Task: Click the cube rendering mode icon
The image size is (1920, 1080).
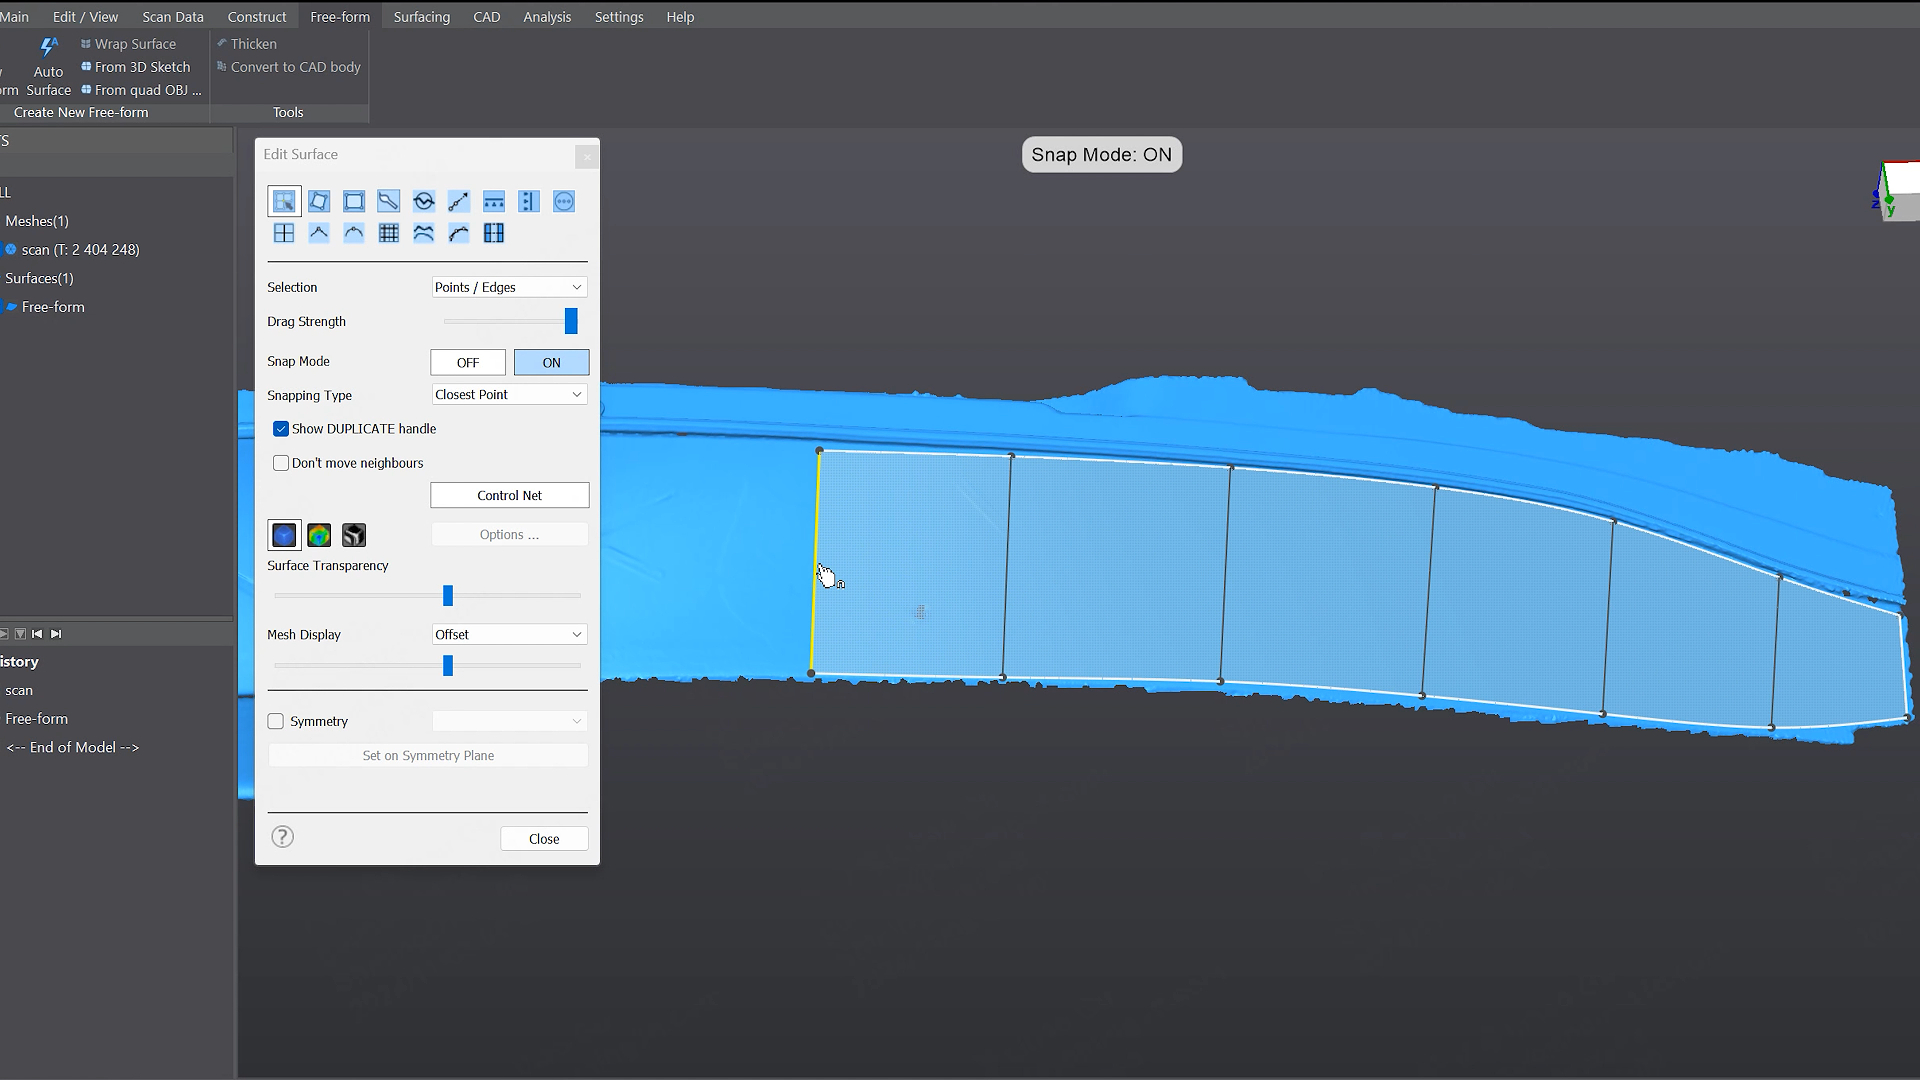Action: 353,535
